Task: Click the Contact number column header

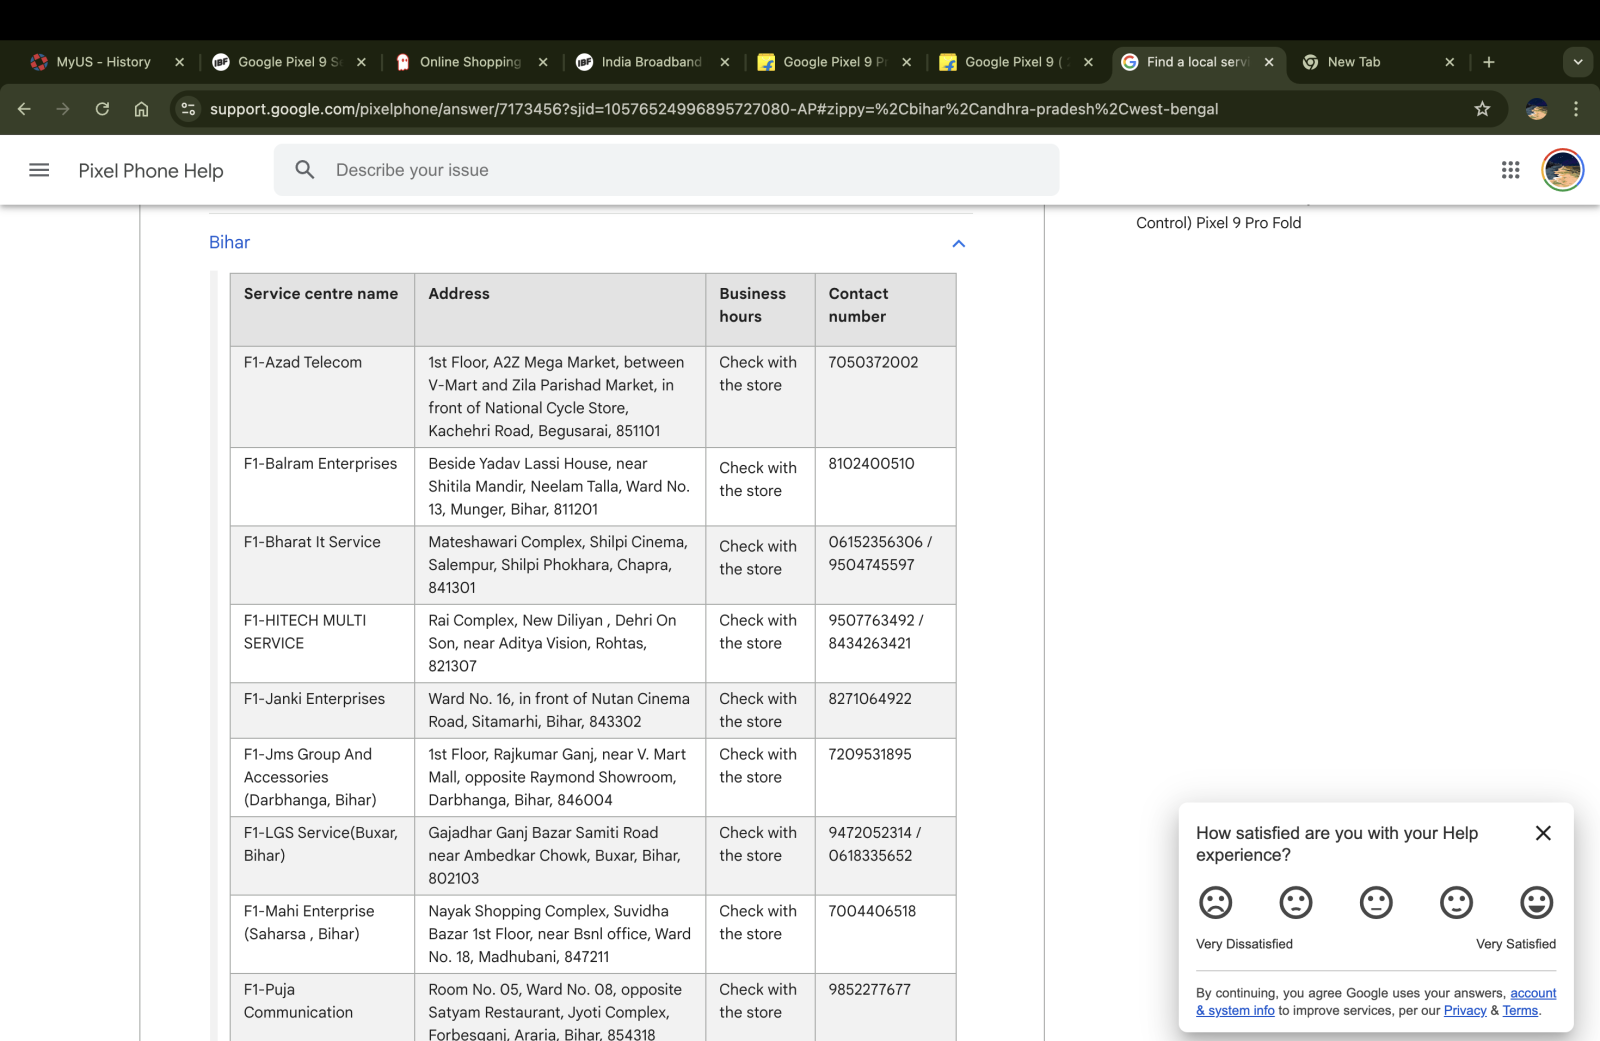Action: (x=885, y=310)
